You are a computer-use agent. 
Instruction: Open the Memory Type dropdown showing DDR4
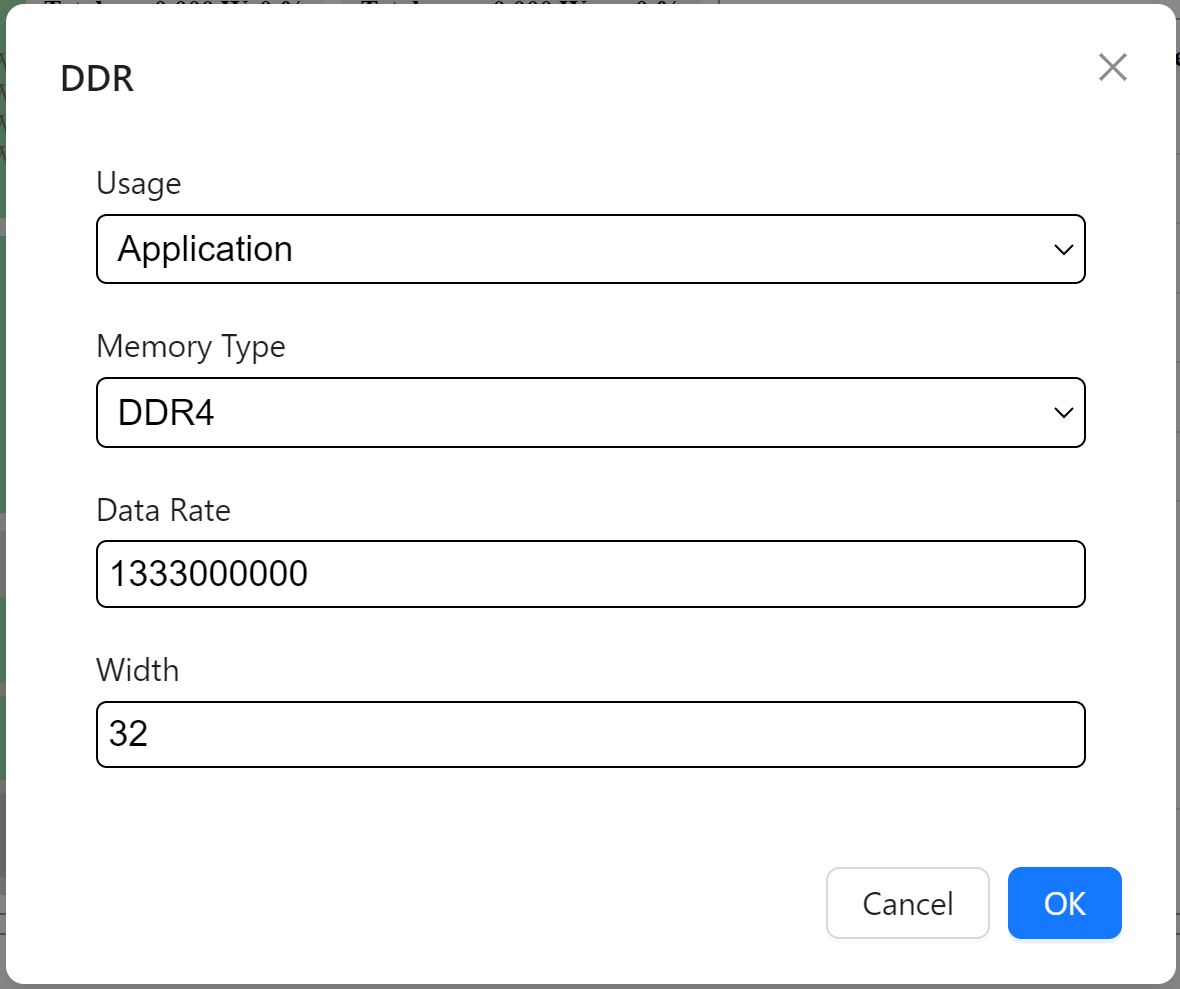click(591, 412)
